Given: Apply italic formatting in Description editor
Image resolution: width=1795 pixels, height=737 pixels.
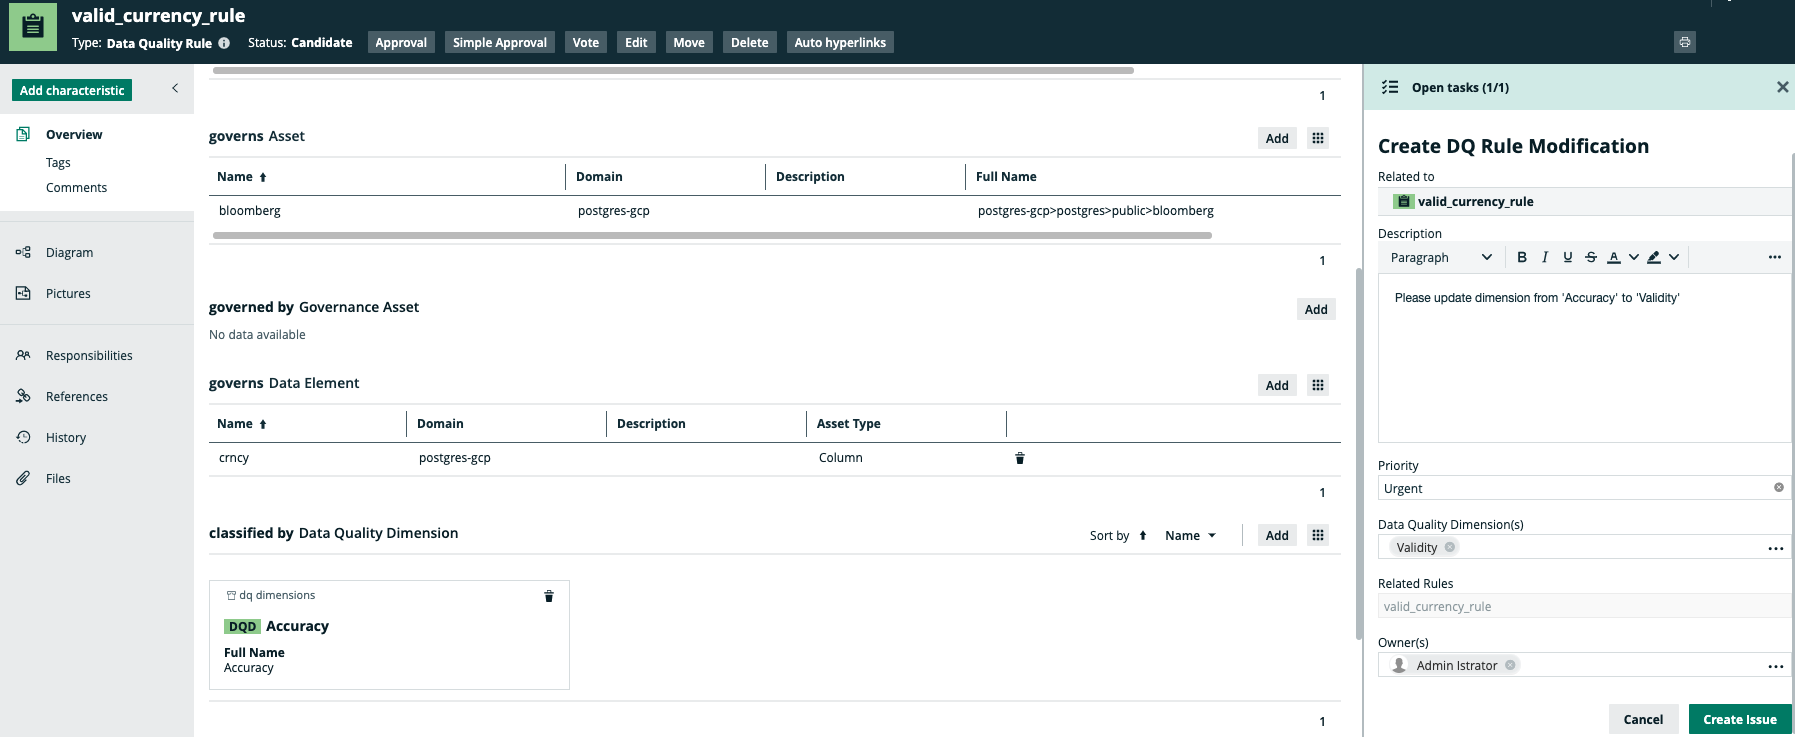Looking at the screenshot, I should pos(1545,257).
